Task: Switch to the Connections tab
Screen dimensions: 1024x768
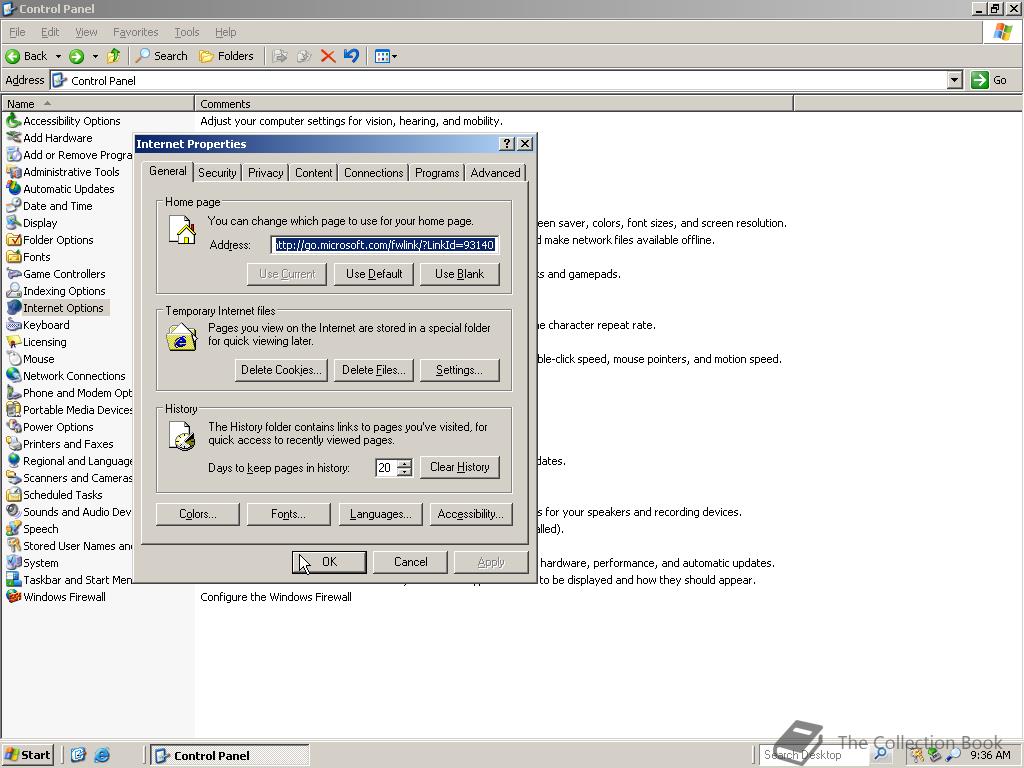Action: pyautogui.click(x=374, y=173)
